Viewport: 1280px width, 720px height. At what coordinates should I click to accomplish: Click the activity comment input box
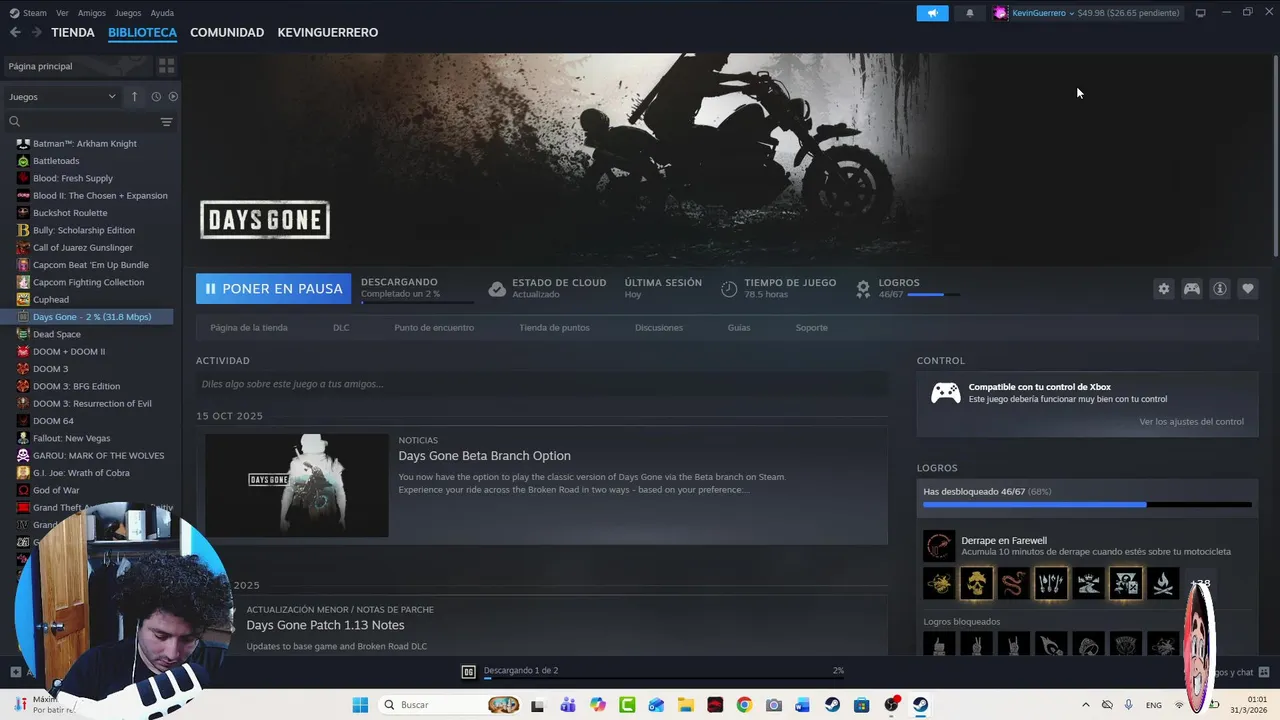[x=542, y=384]
